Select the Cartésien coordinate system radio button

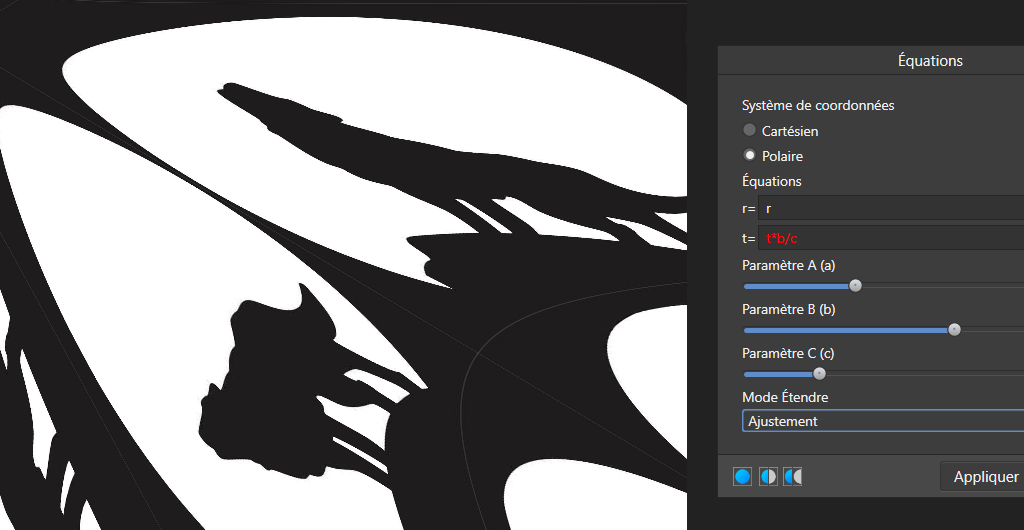pos(750,130)
